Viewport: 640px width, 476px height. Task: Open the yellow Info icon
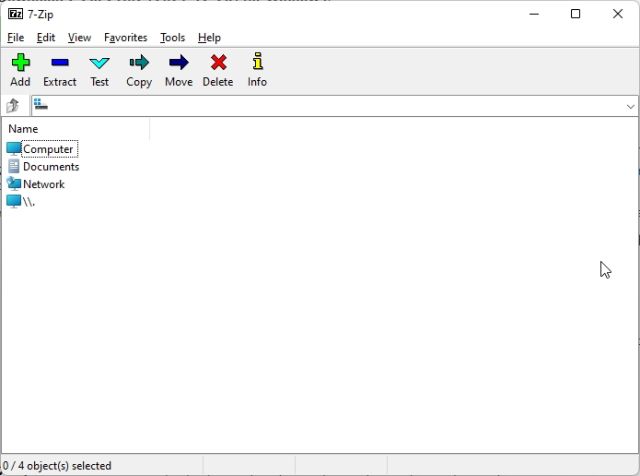pyautogui.click(x=257, y=64)
